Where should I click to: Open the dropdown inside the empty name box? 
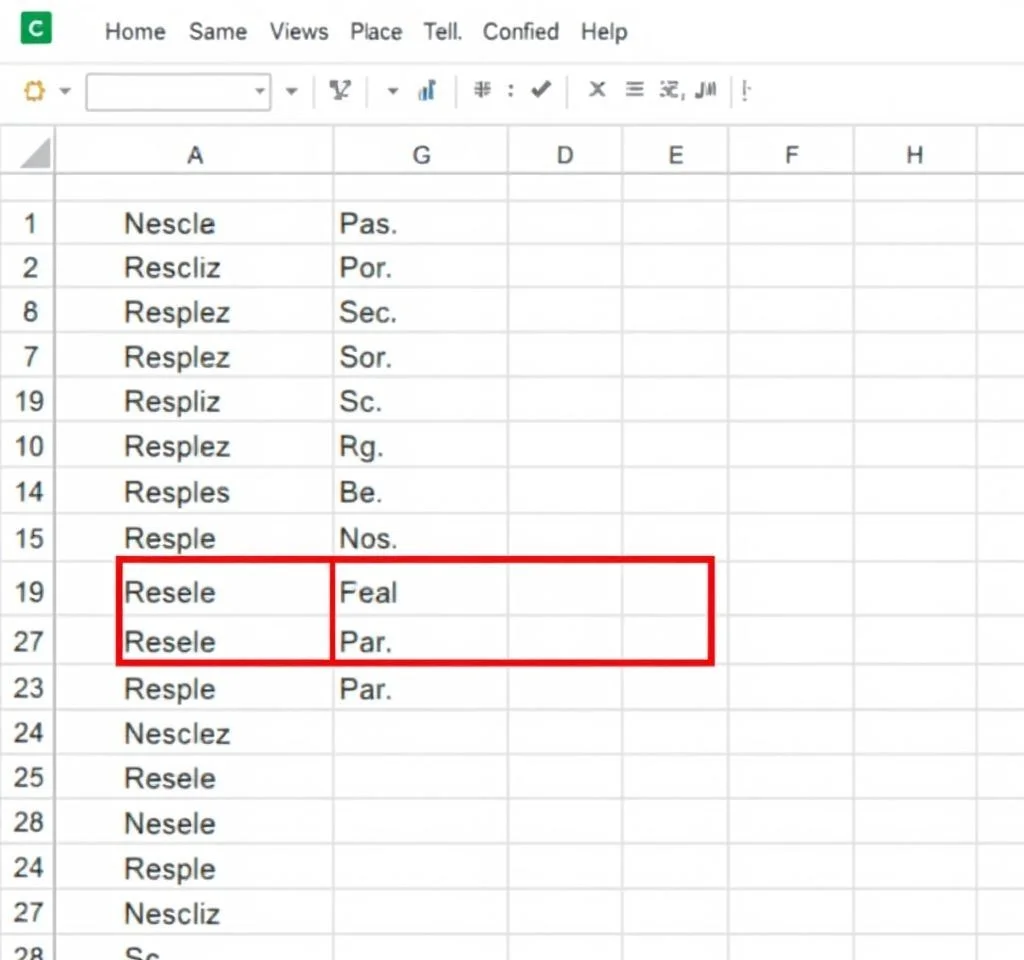[x=260, y=92]
